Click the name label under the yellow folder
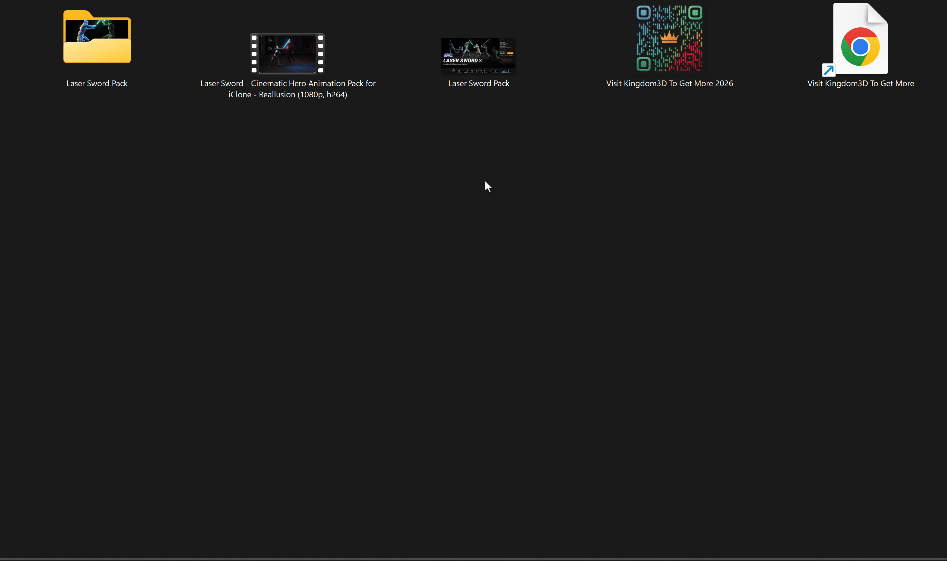This screenshot has width=947, height=561. coord(97,83)
